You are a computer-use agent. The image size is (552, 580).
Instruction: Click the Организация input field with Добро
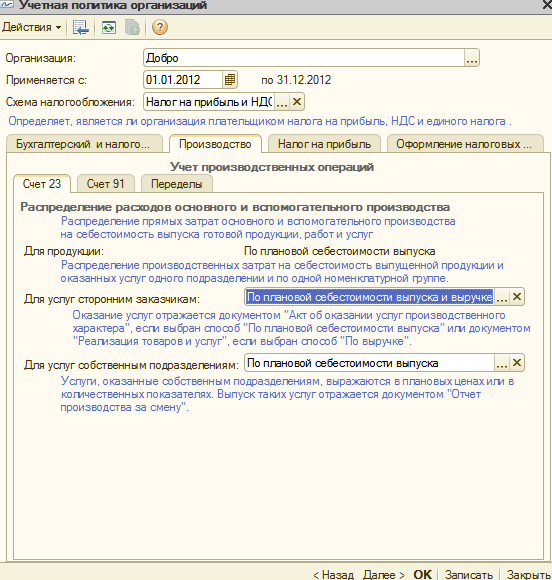[x=304, y=58]
